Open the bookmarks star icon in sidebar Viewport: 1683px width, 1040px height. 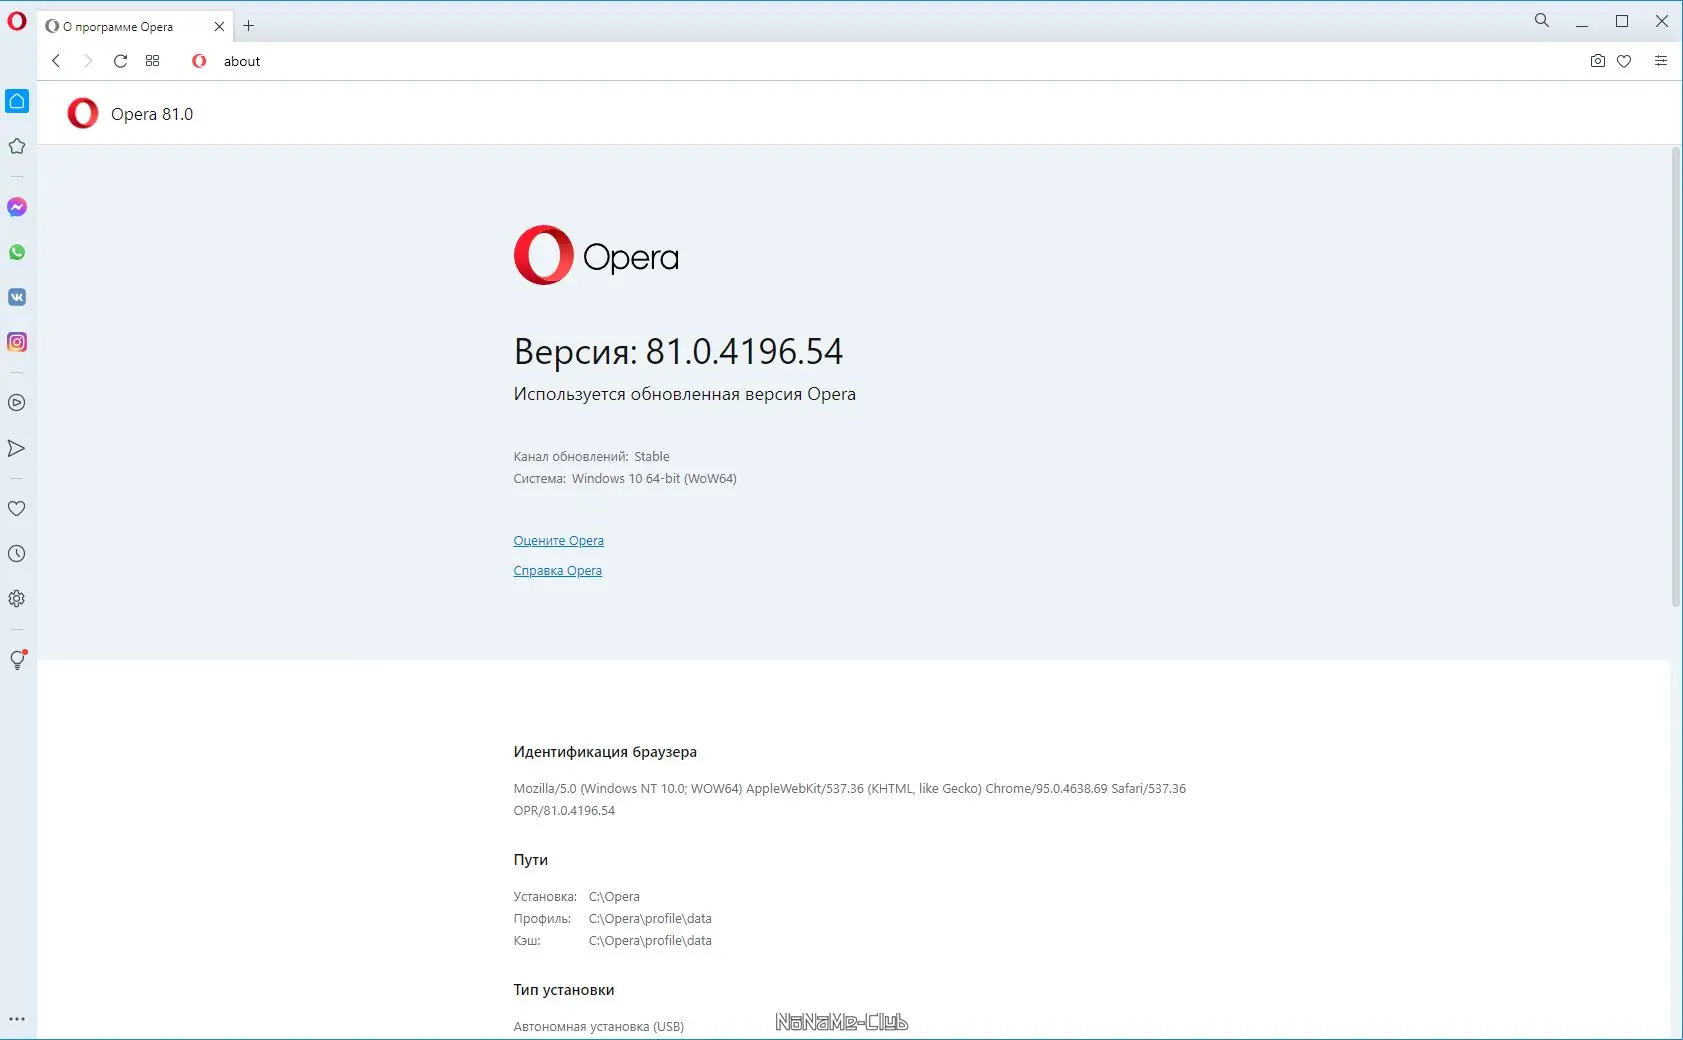17,146
